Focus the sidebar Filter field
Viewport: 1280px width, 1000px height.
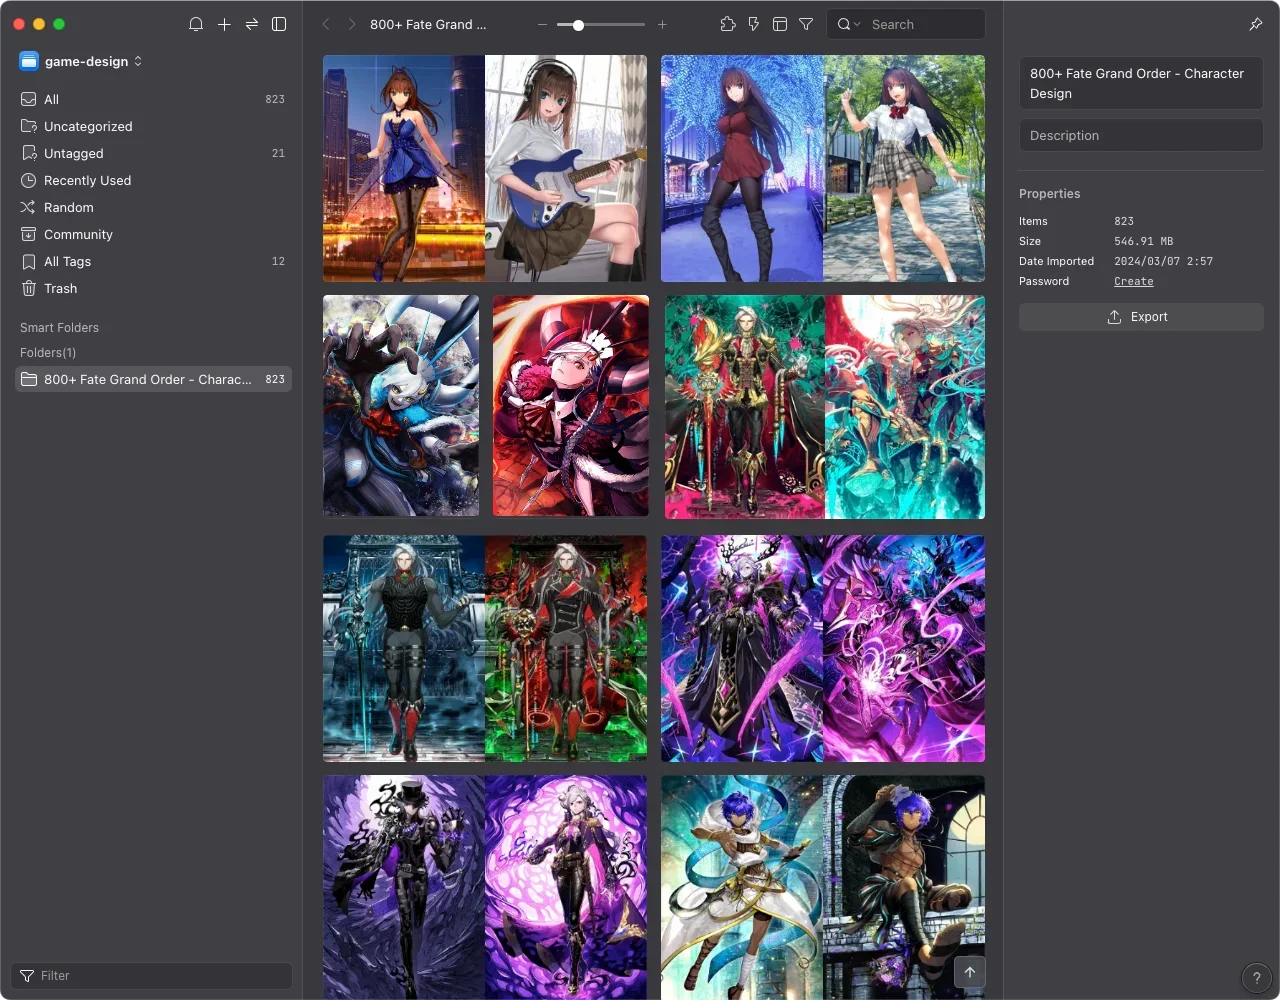(x=152, y=976)
